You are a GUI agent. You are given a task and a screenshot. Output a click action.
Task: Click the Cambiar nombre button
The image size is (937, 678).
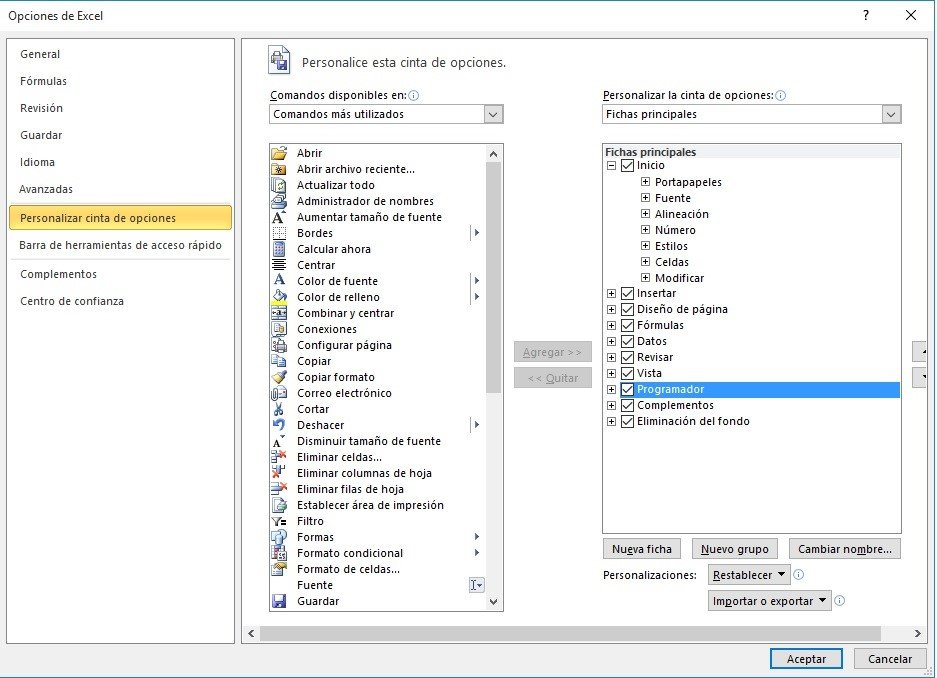pos(845,549)
